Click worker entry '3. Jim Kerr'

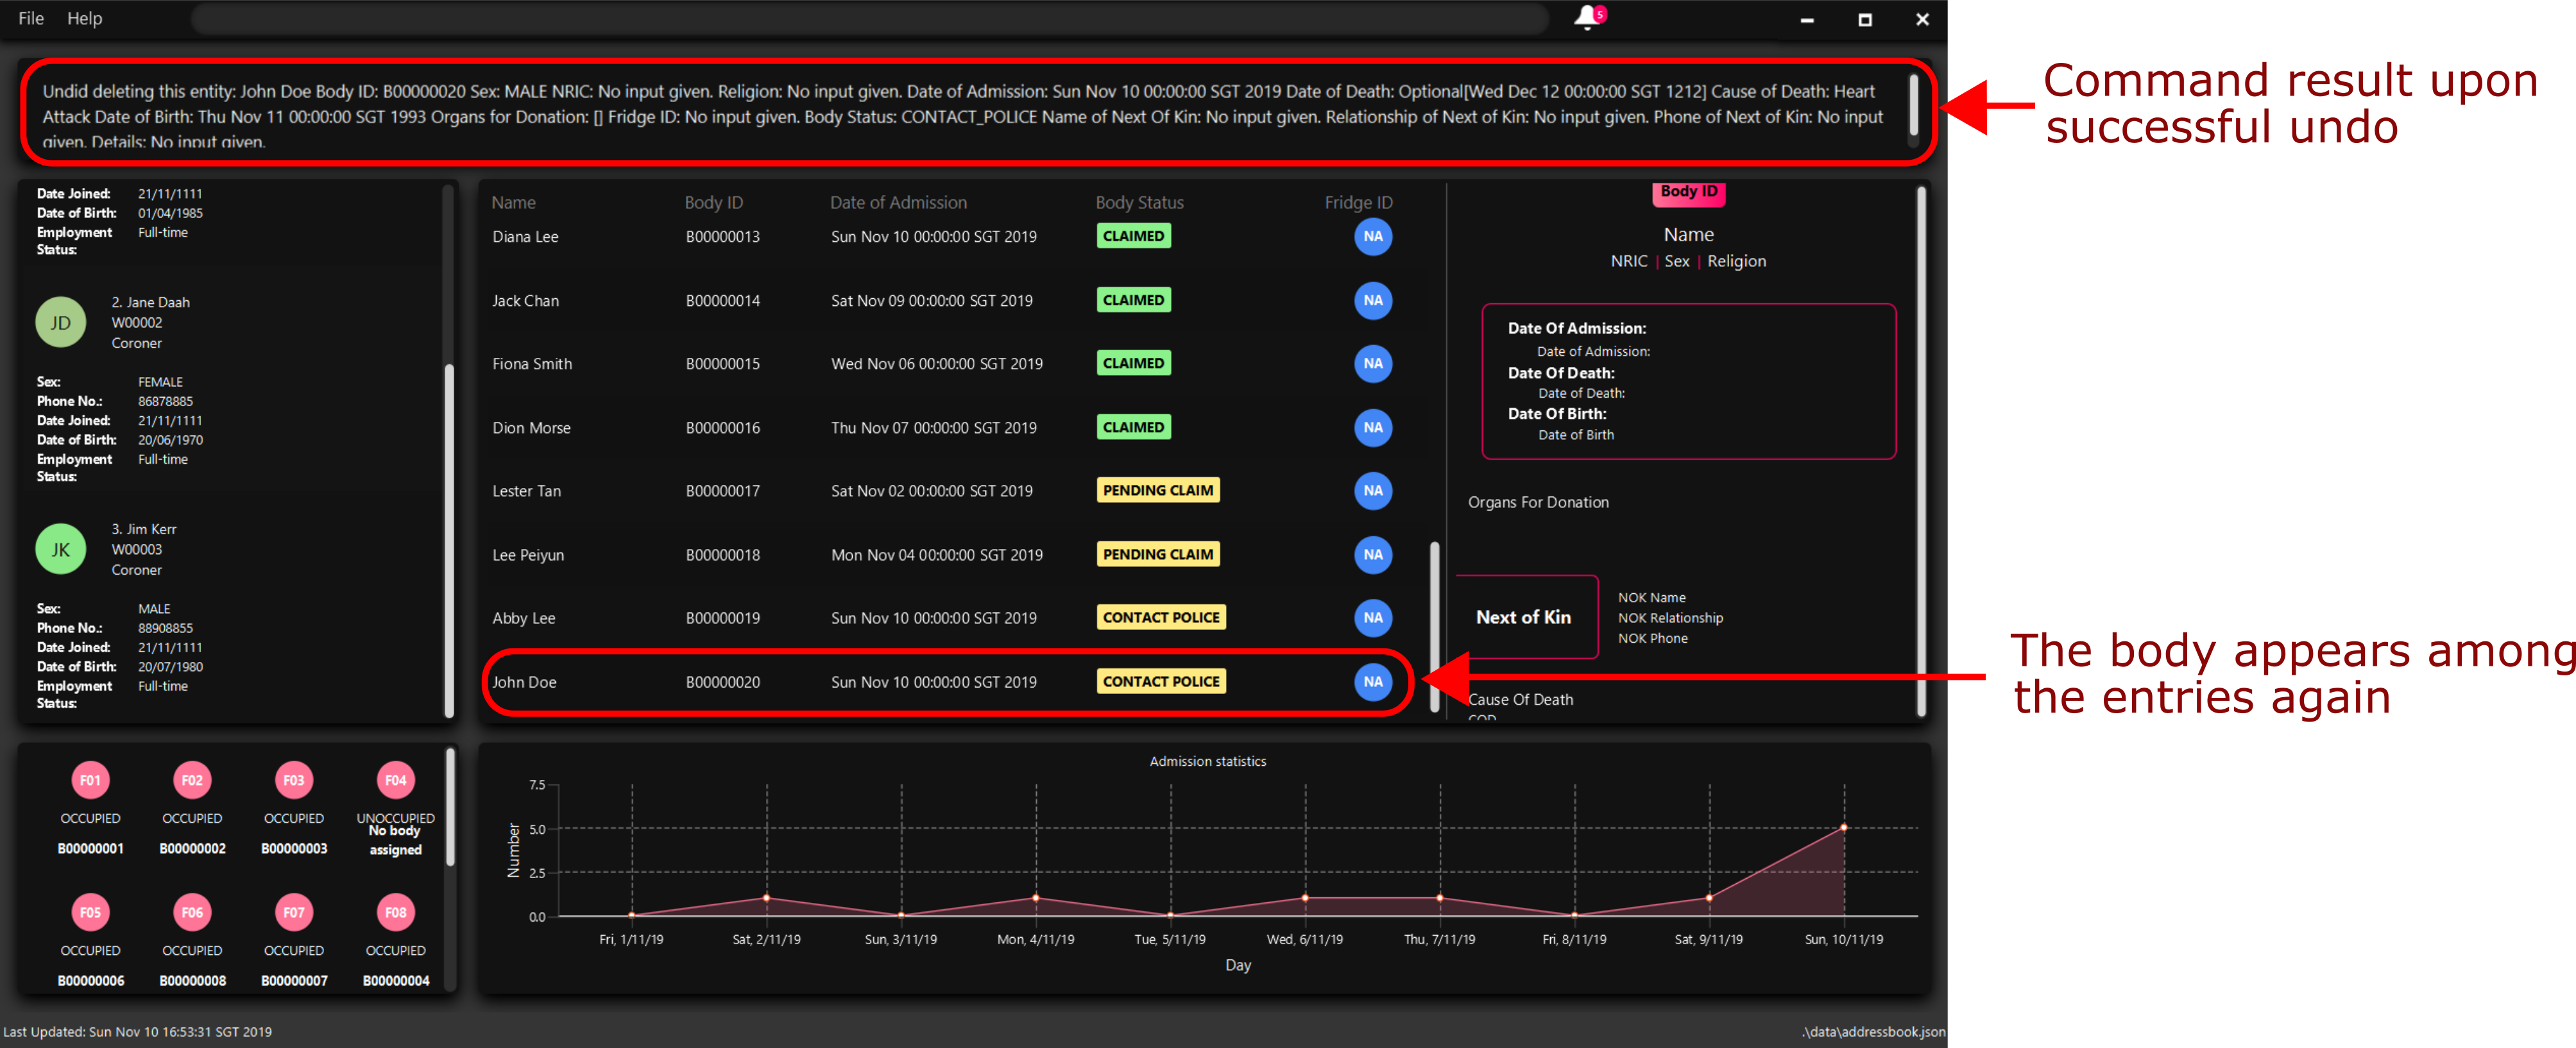pos(143,529)
